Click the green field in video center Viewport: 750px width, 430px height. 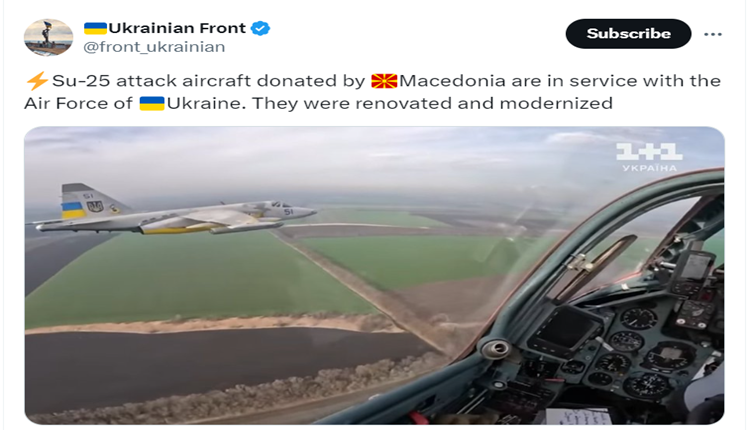tap(411, 258)
